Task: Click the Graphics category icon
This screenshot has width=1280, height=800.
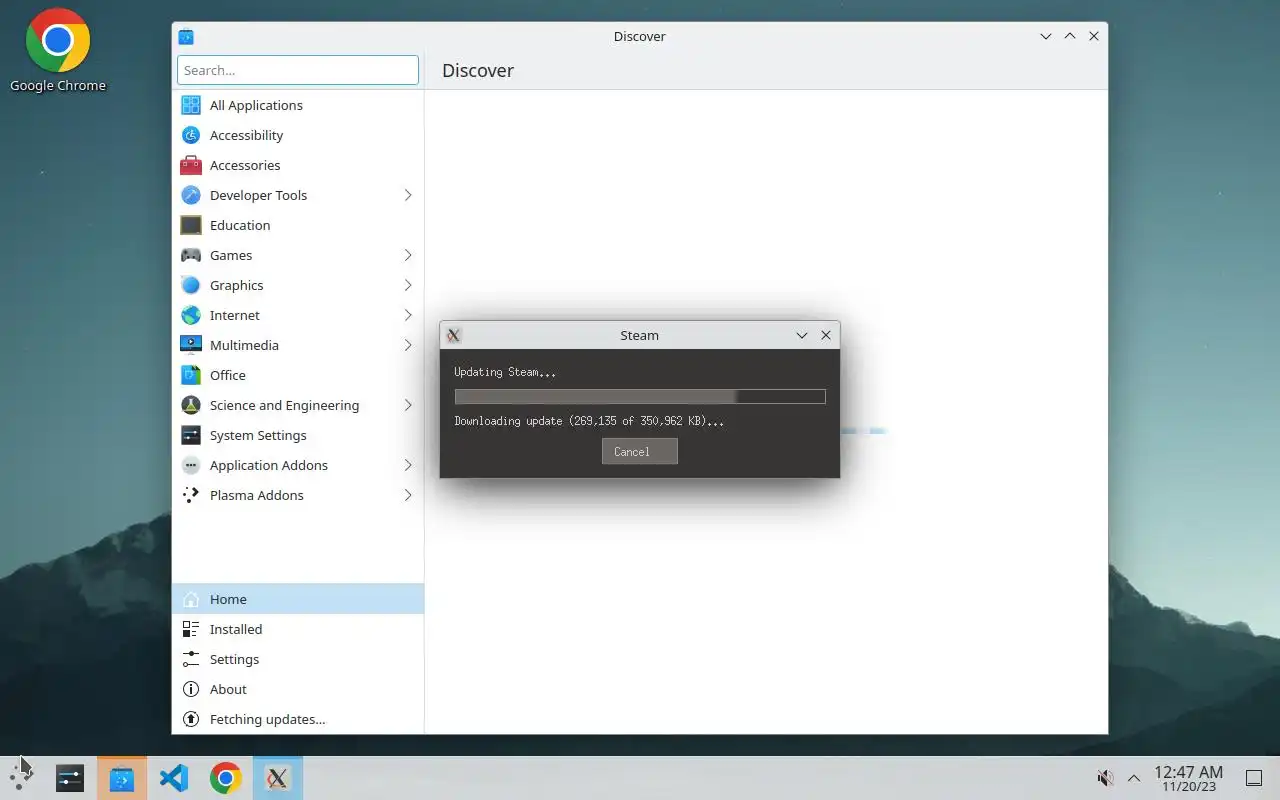Action: (191, 285)
